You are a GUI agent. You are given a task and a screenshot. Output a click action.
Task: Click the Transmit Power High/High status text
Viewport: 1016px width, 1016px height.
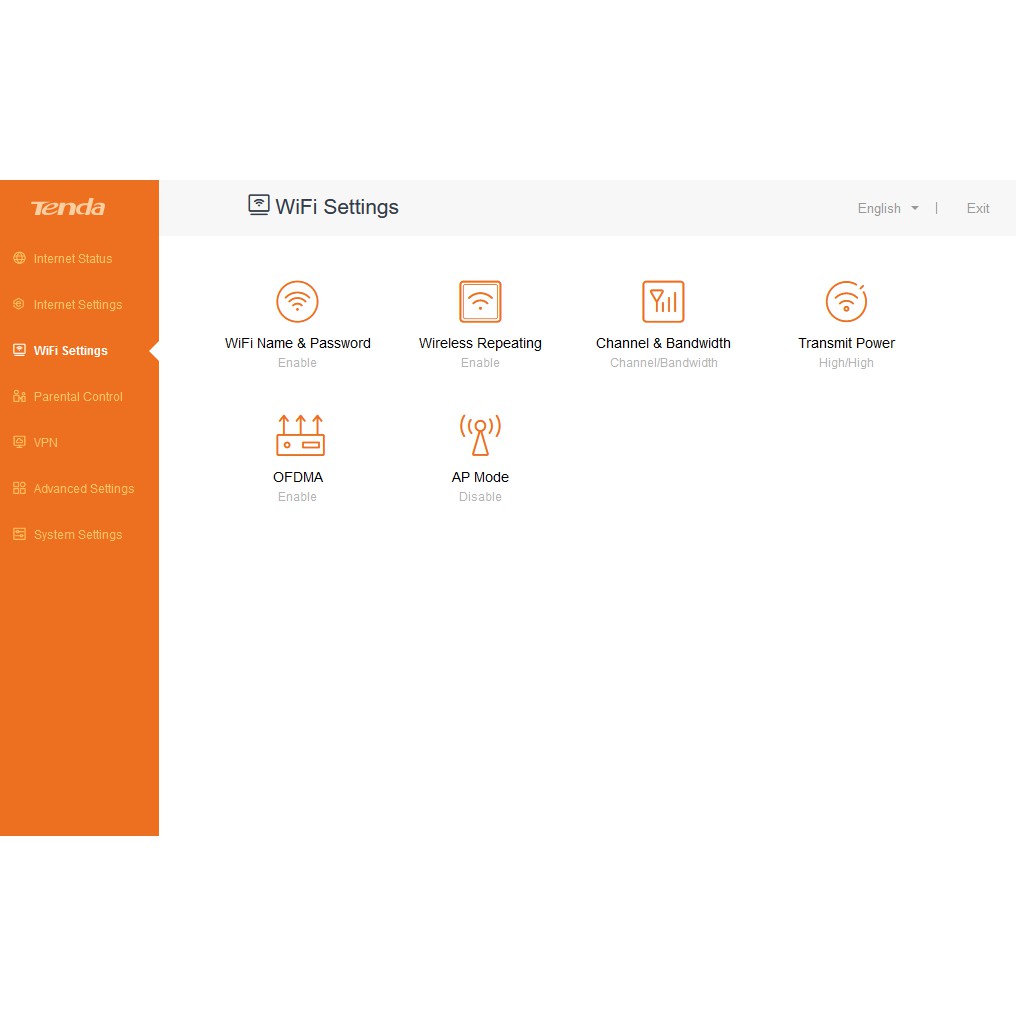pyautogui.click(x=846, y=363)
